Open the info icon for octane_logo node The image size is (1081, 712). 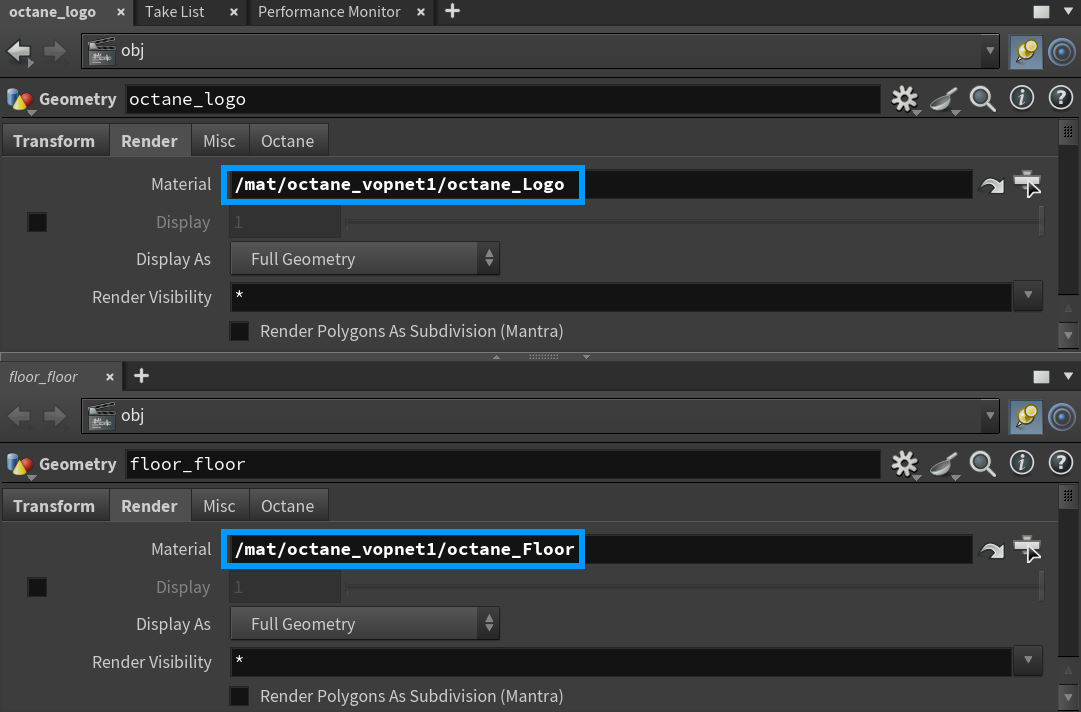[1021, 98]
